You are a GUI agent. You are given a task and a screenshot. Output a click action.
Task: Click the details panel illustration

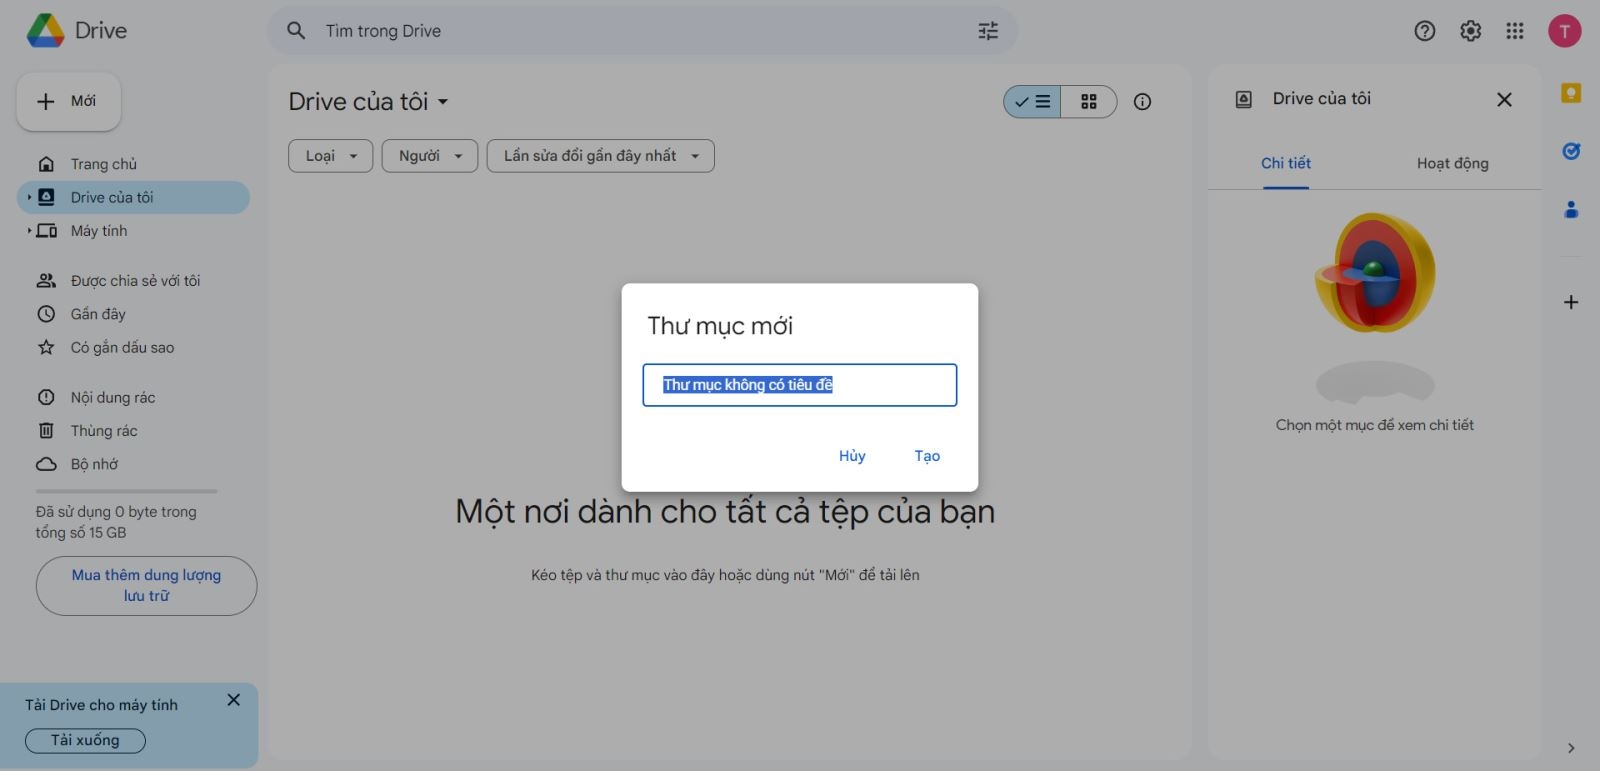1375,306
